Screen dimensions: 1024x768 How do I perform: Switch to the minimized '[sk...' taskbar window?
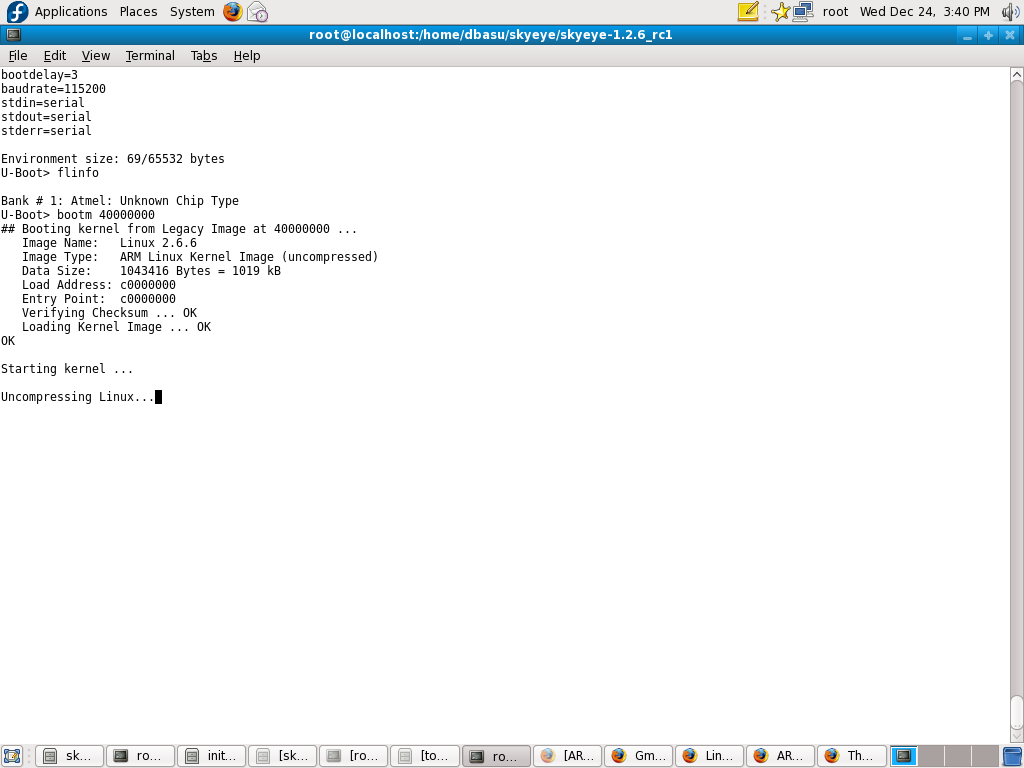(x=283, y=756)
